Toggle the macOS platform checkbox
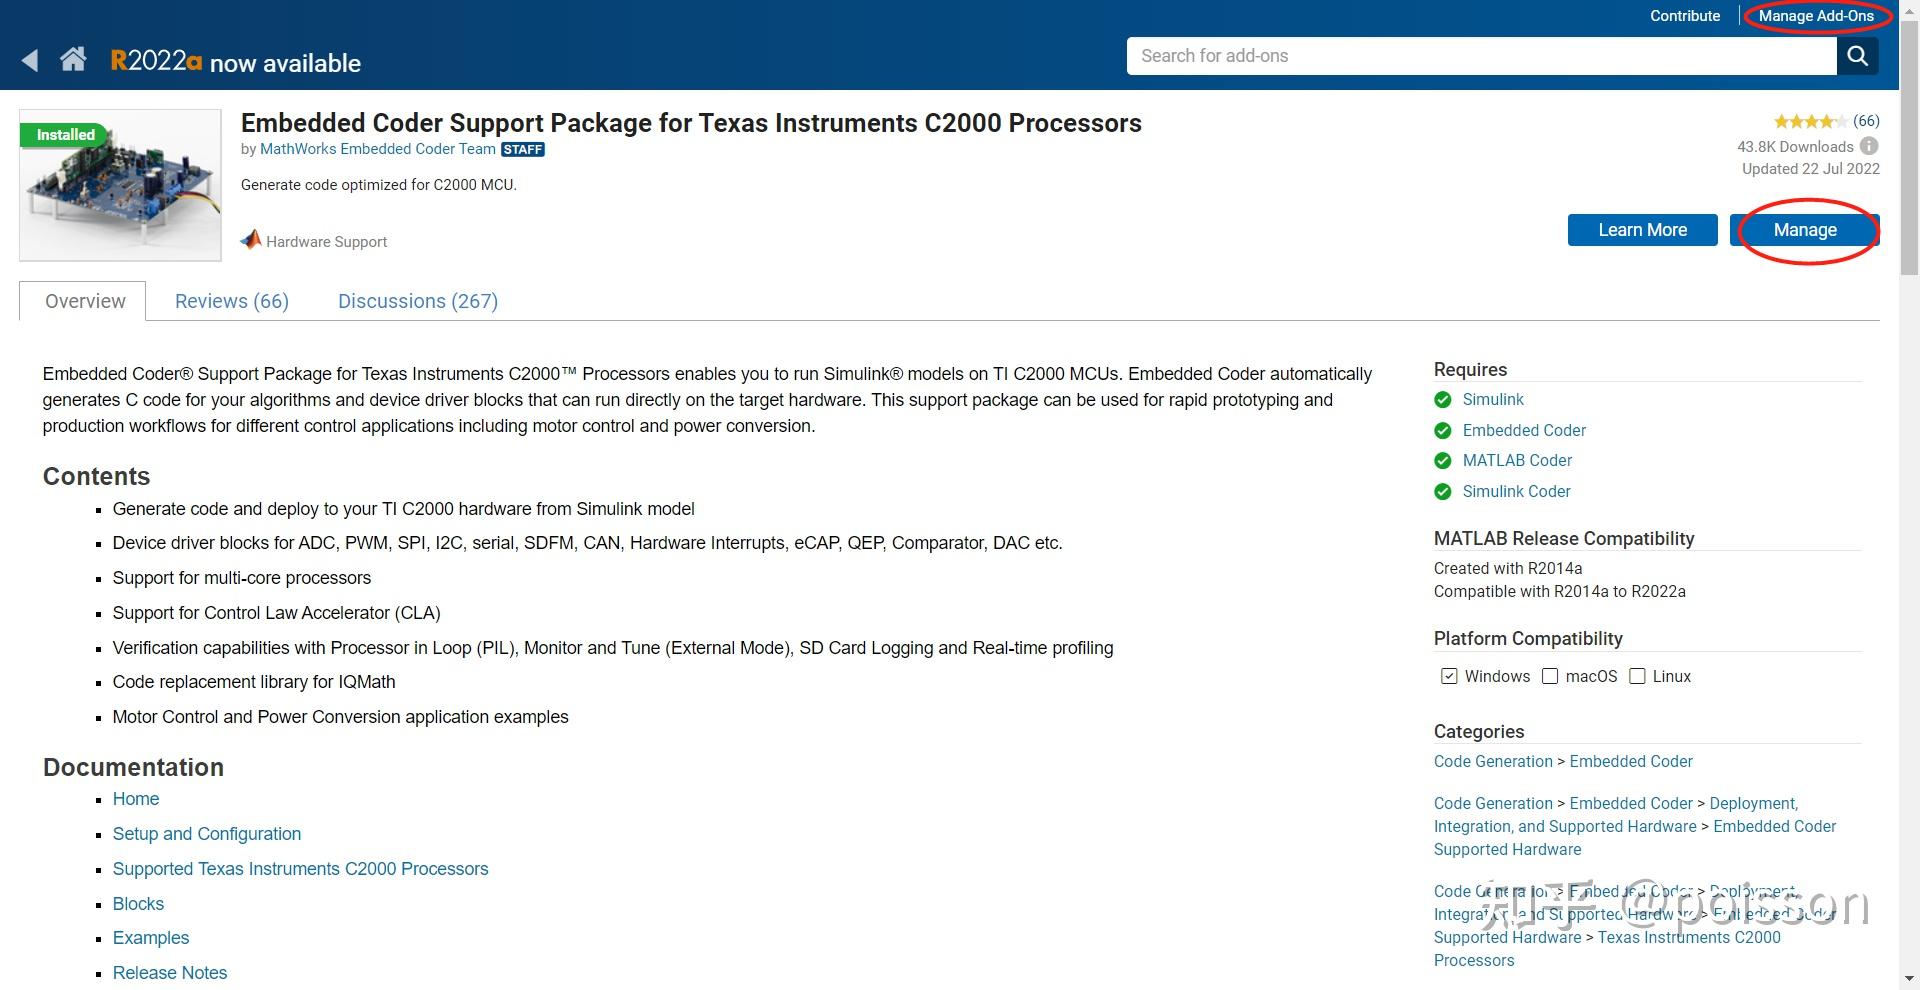 [x=1550, y=676]
